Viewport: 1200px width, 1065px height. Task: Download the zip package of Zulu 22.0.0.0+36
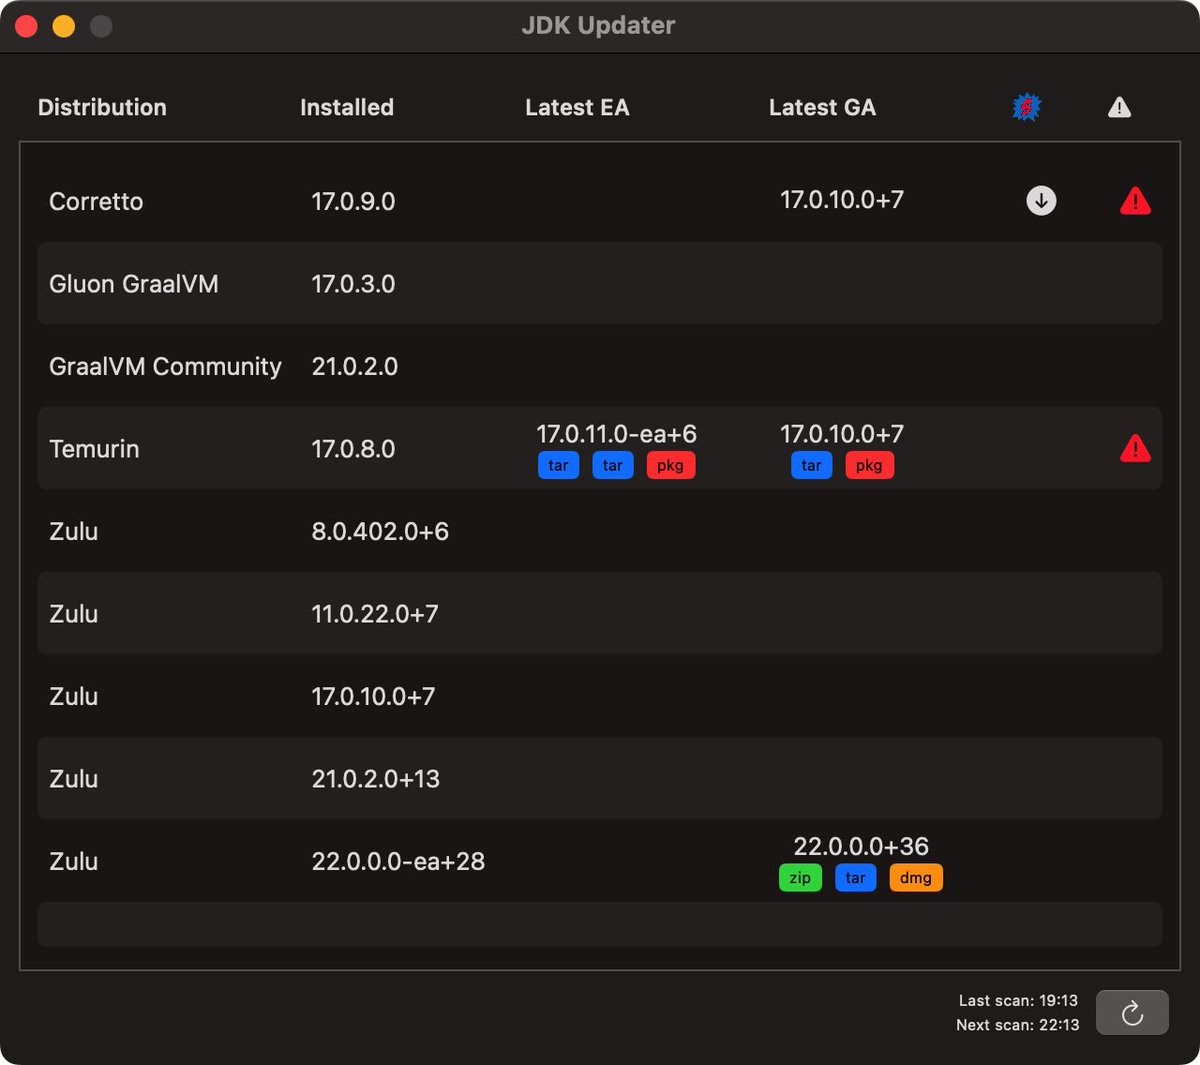pos(800,878)
